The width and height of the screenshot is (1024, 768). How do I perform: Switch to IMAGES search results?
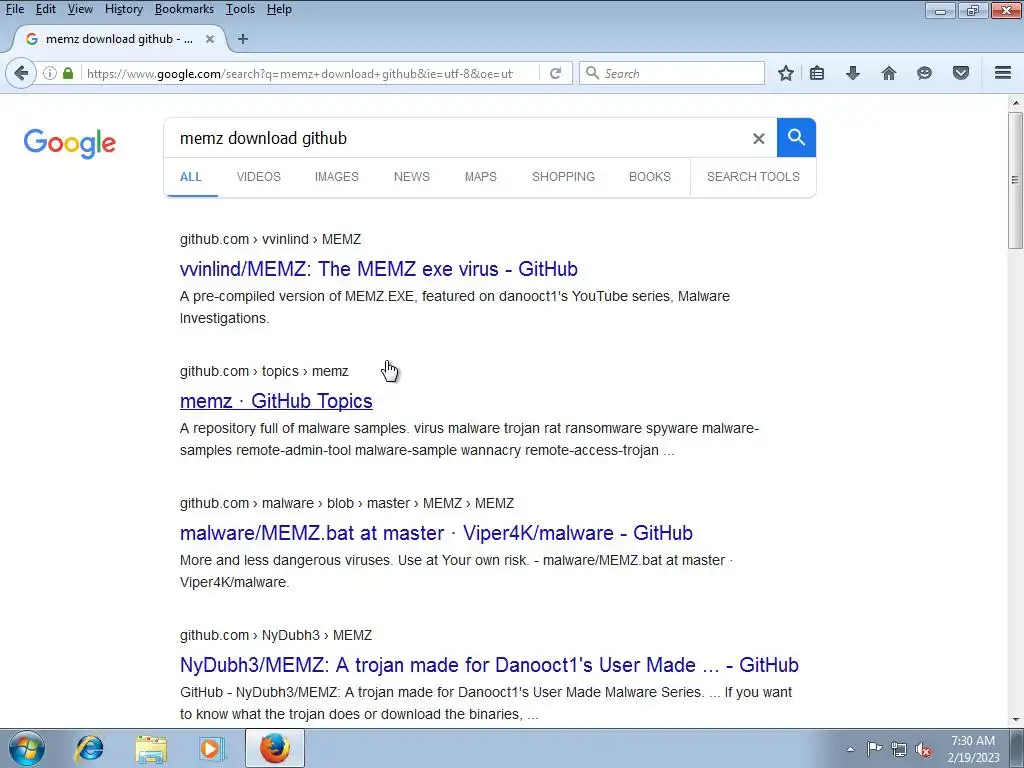pyautogui.click(x=336, y=177)
